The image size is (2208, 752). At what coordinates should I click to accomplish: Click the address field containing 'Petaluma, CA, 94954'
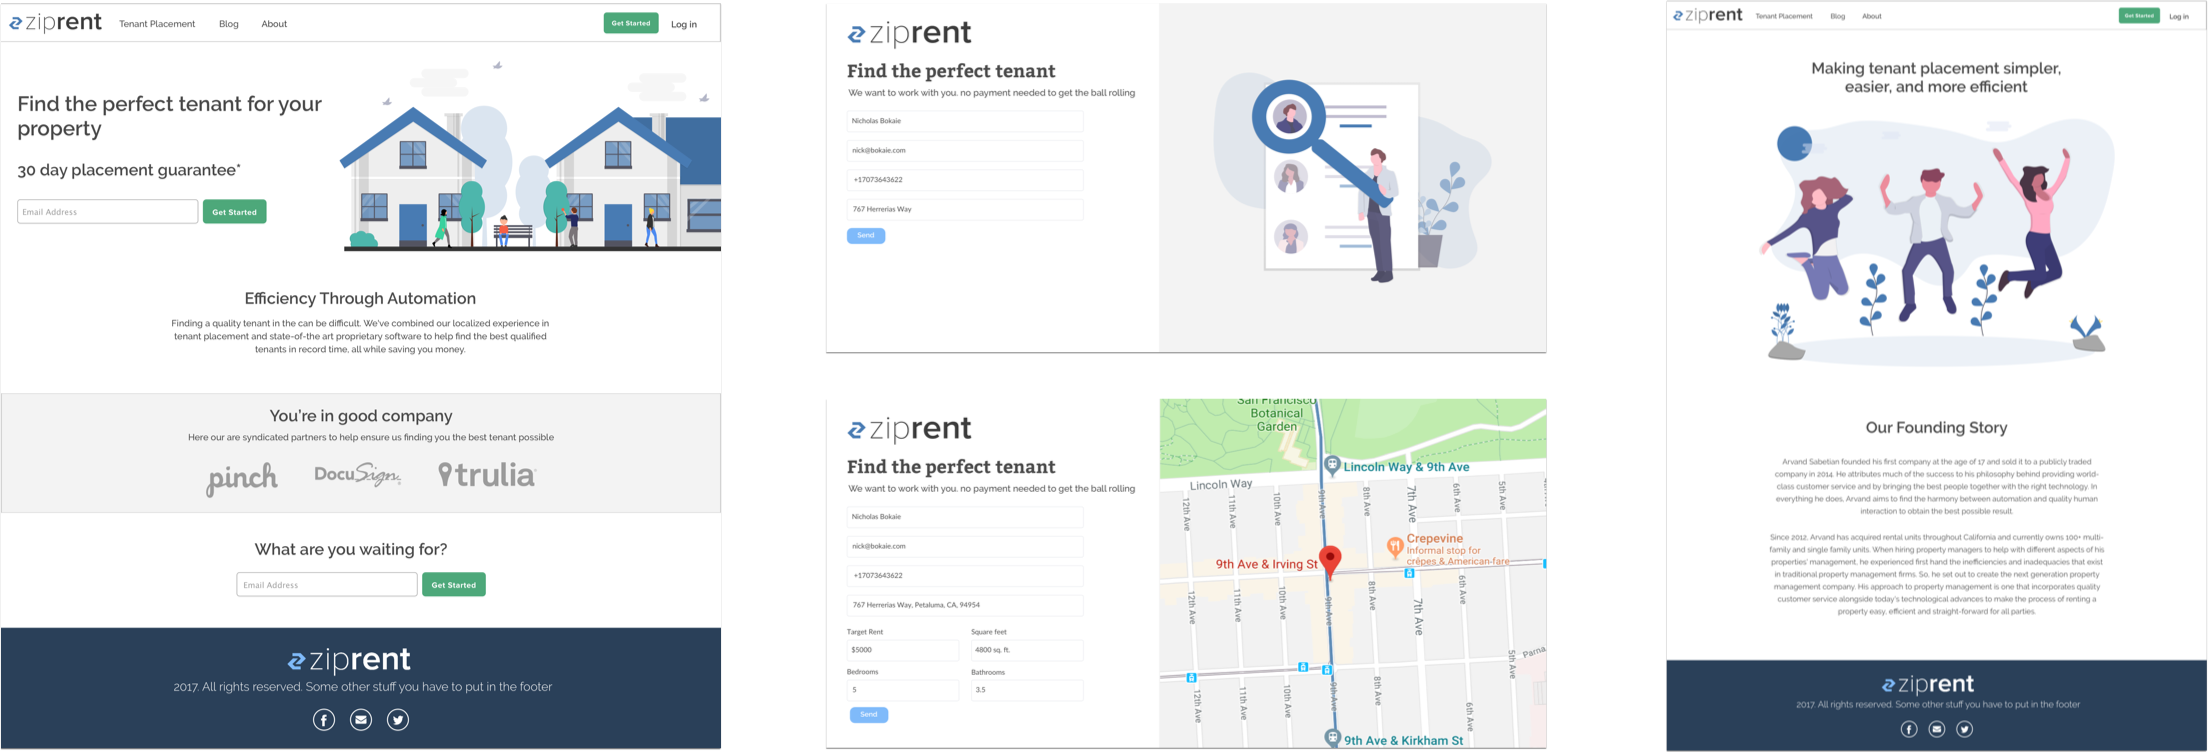pyautogui.click(x=965, y=606)
